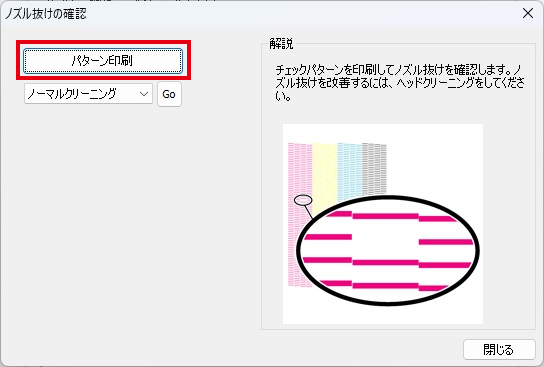The image size is (544, 367).
Task: Click the パターン印刷 button
Action: 103,61
